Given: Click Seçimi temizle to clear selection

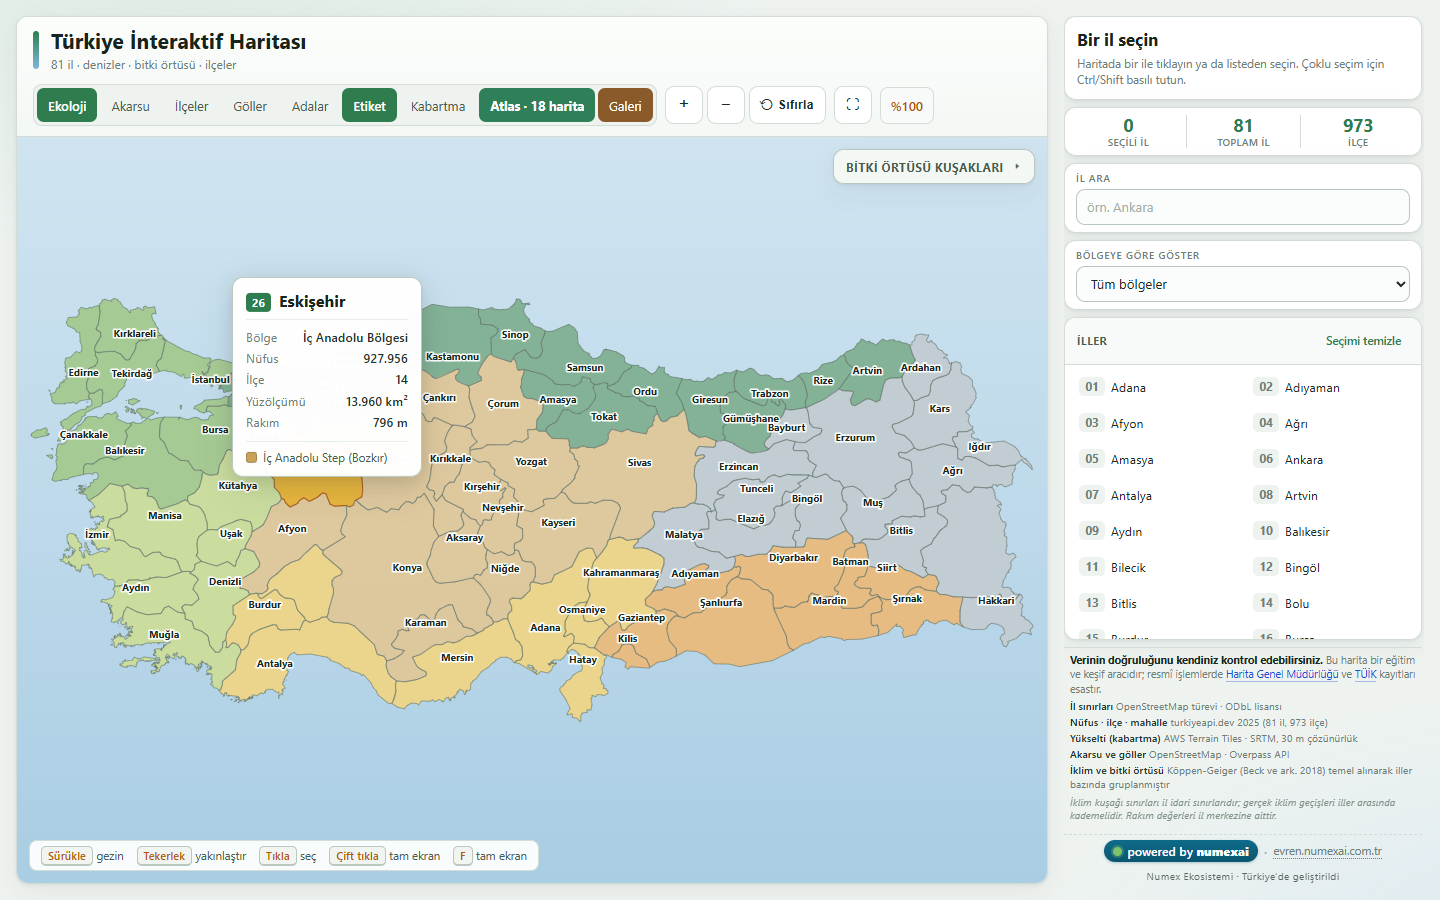Looking at the screenshot, I should (x=1363, y=341).
